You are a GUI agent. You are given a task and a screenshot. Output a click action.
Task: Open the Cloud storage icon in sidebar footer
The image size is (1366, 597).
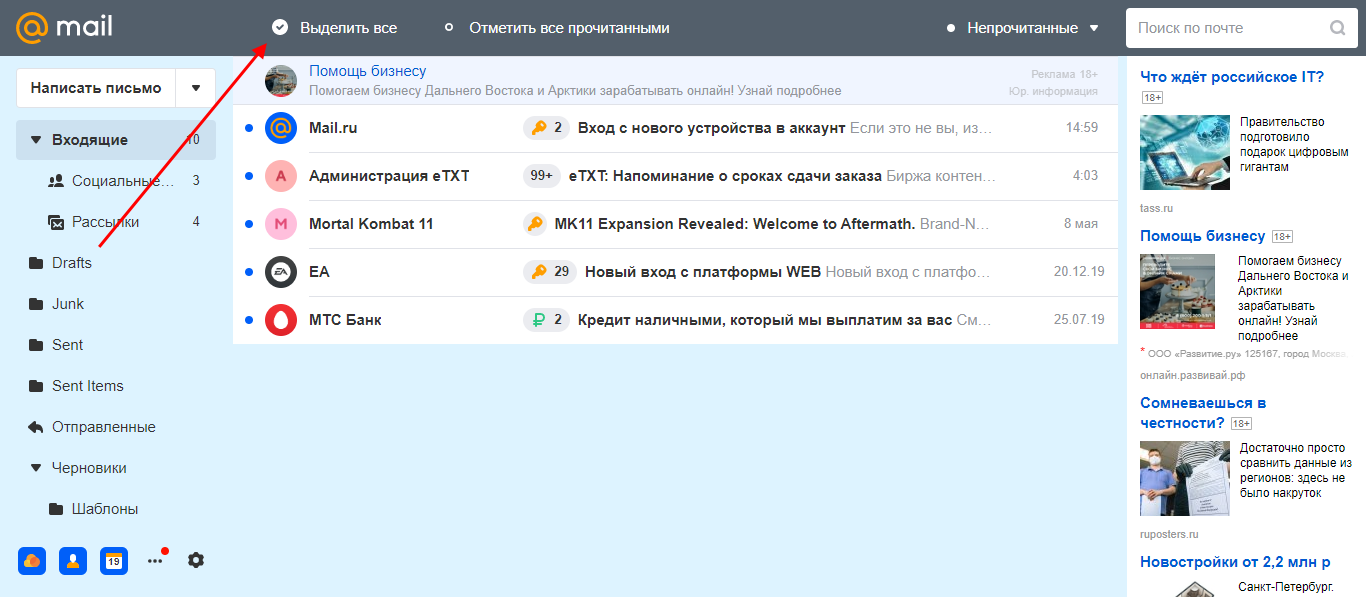click(32, 561)
